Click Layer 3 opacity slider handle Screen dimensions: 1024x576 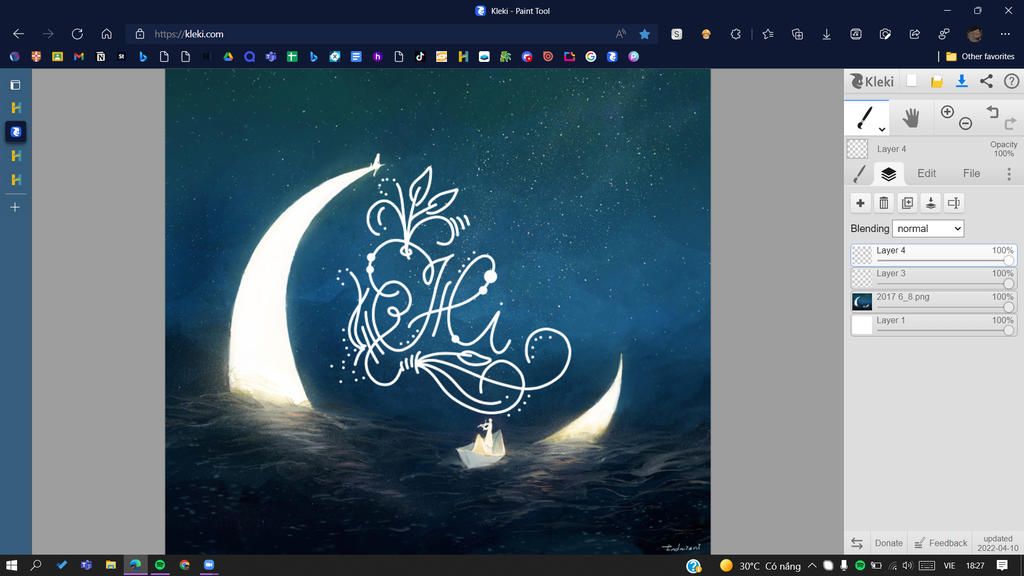tap(1008, 284)
